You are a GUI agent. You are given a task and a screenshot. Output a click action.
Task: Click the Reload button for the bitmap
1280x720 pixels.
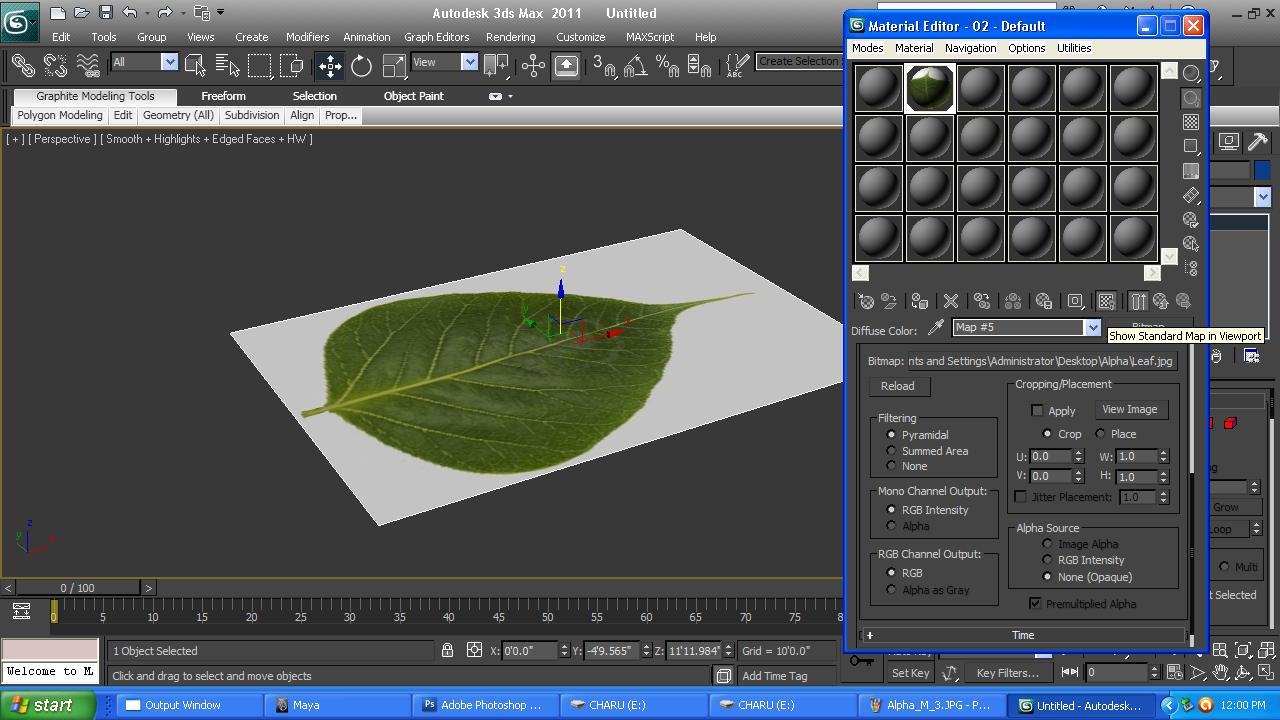(897, 386)
